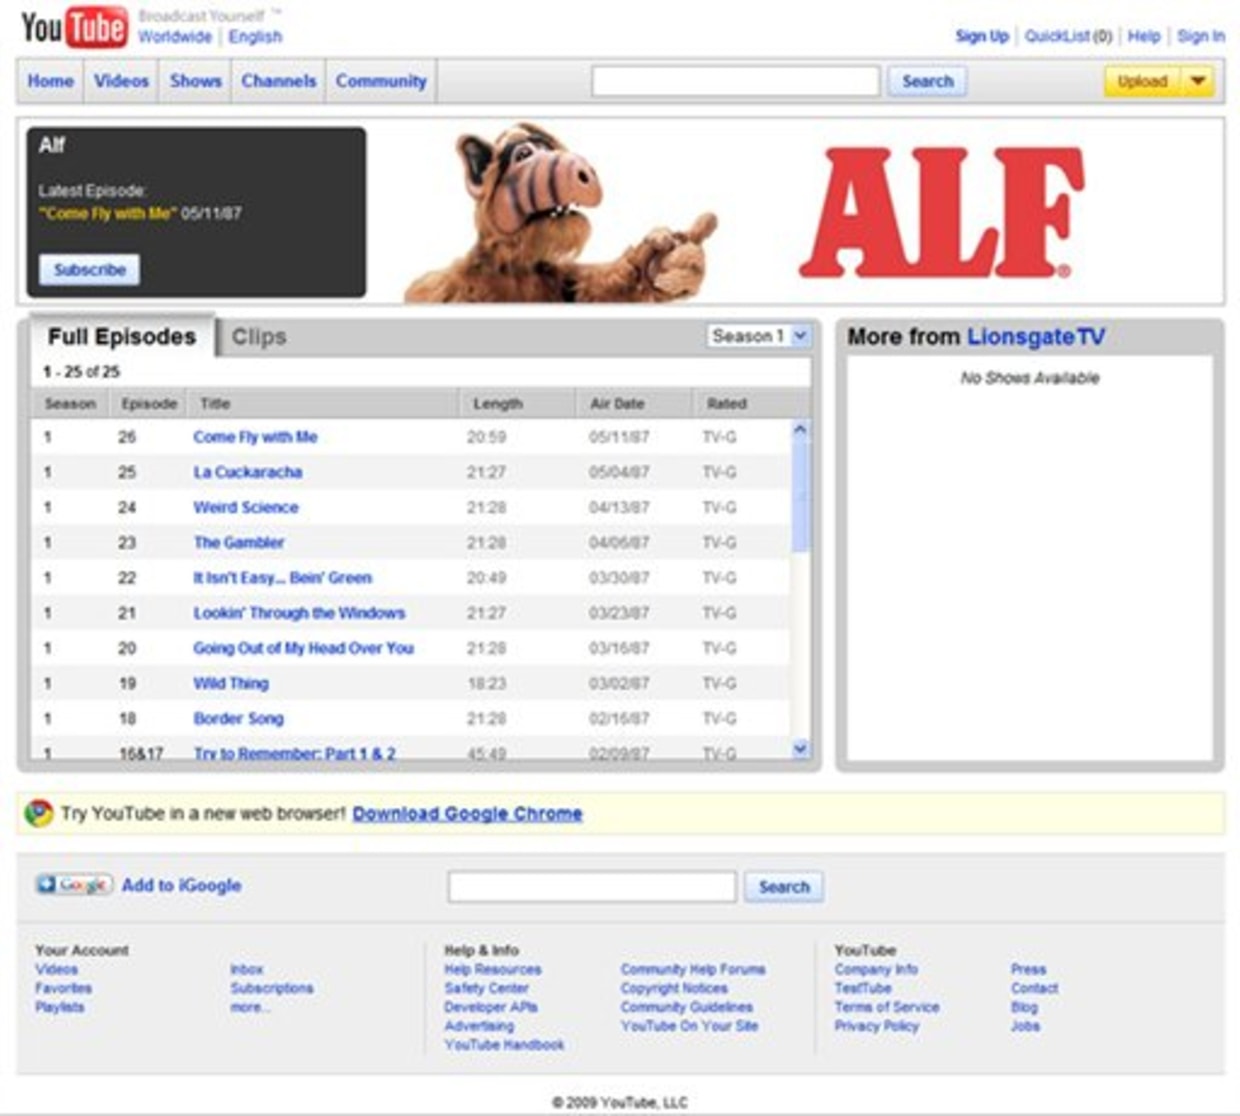Subscribe to the Alf show
The image size is (1240, 1116).
coord(89,269)
